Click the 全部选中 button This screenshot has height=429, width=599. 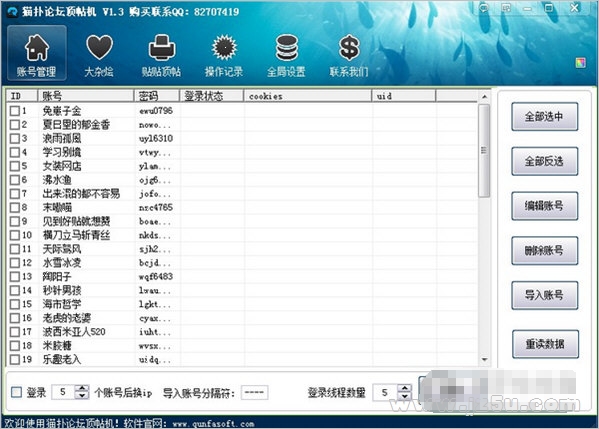tap(544, 117)
